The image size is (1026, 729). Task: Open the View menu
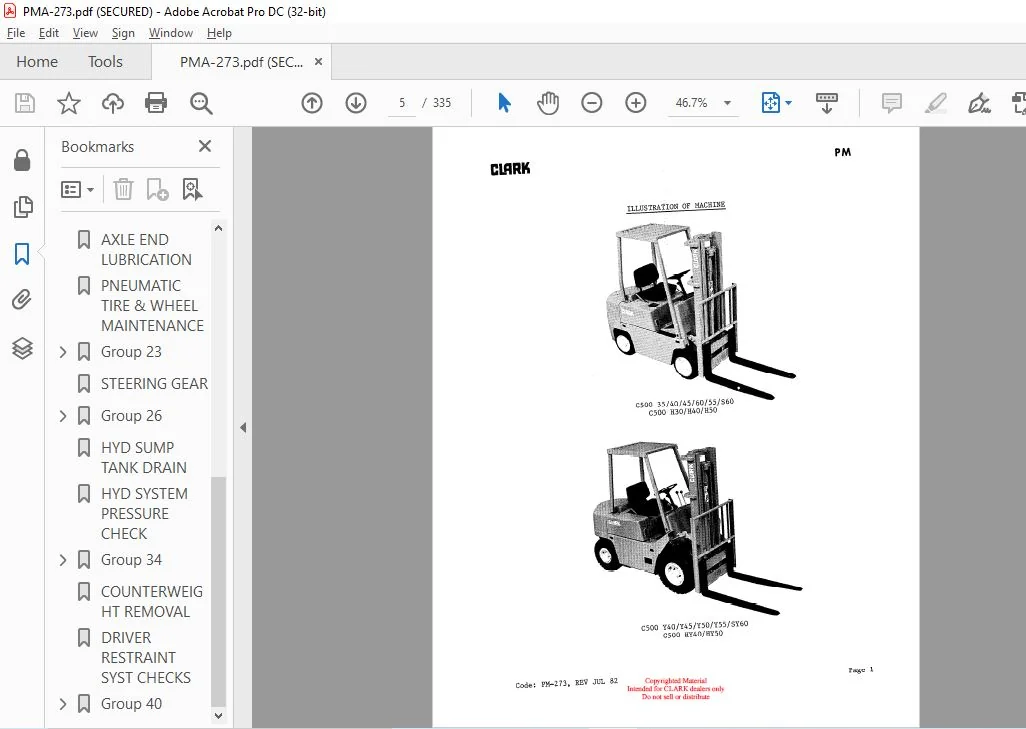pyautogui.click(x=85, y=33)
